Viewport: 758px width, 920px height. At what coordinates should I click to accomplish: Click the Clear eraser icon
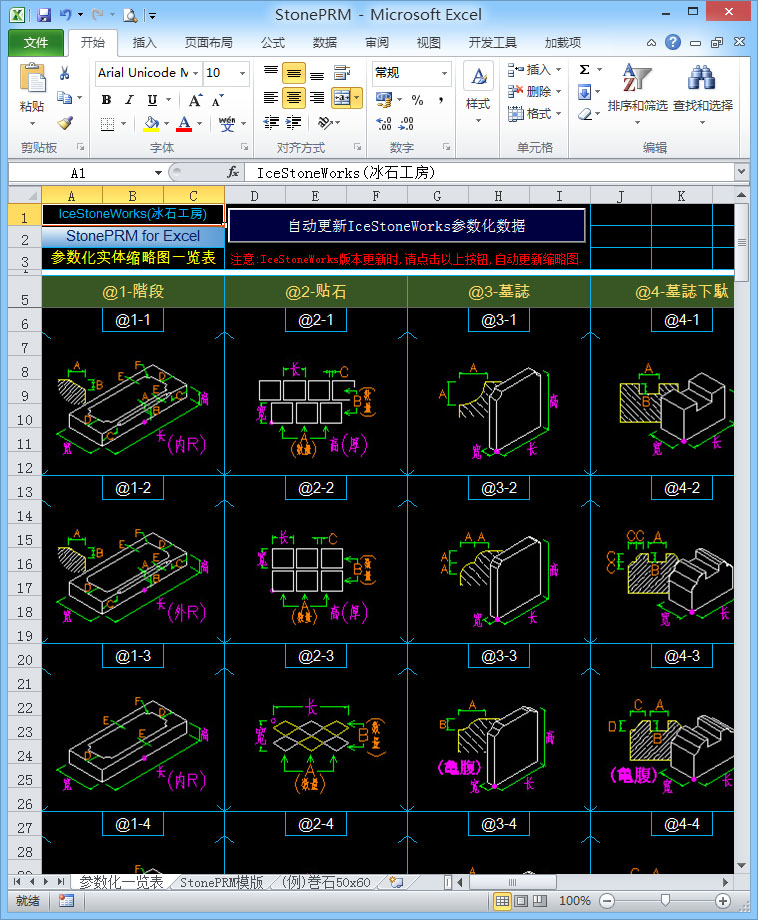(x=584, y=114)
